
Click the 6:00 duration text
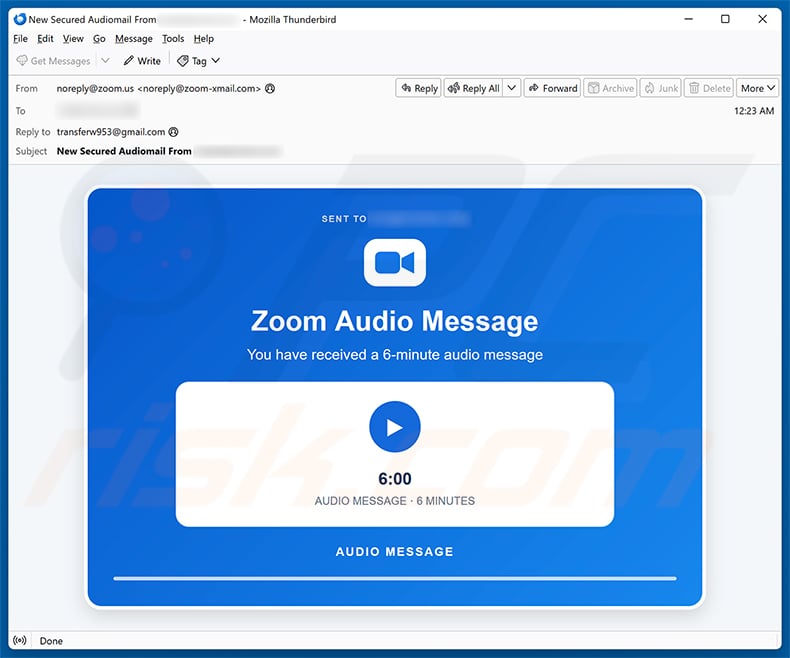394,479
